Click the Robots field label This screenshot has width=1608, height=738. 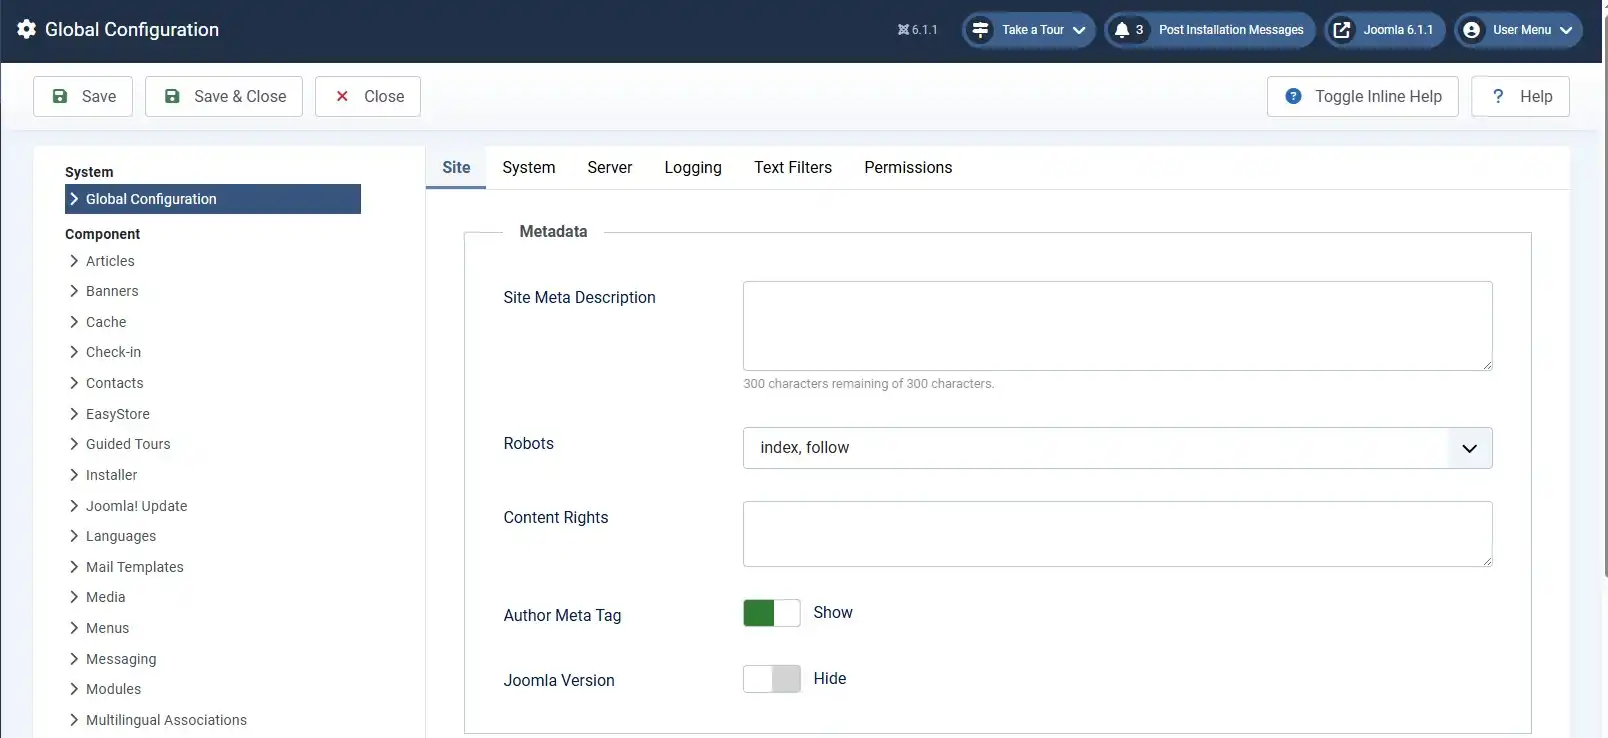pyautogui.click(x=528, y=443)
